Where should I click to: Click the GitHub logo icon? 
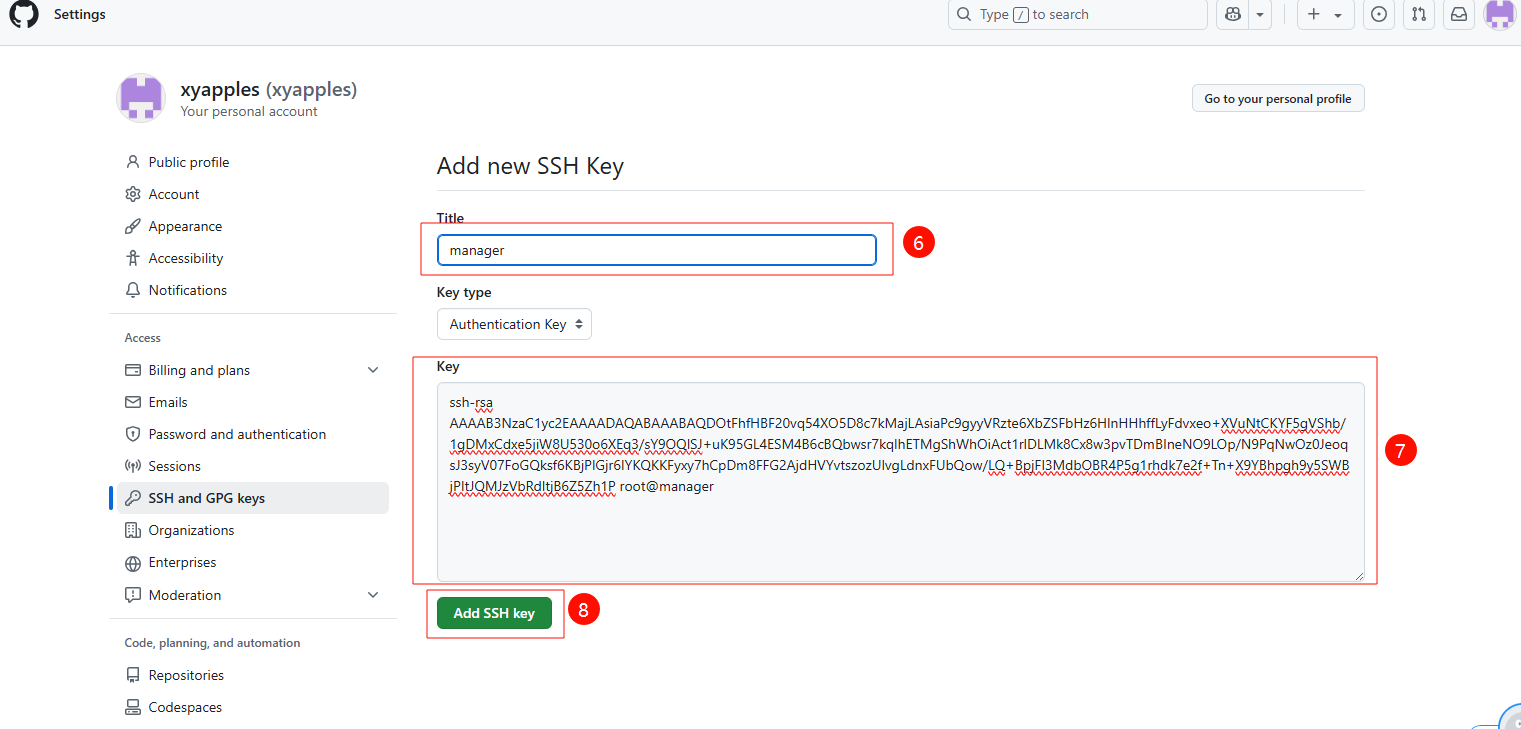click(x=23, y=15)
